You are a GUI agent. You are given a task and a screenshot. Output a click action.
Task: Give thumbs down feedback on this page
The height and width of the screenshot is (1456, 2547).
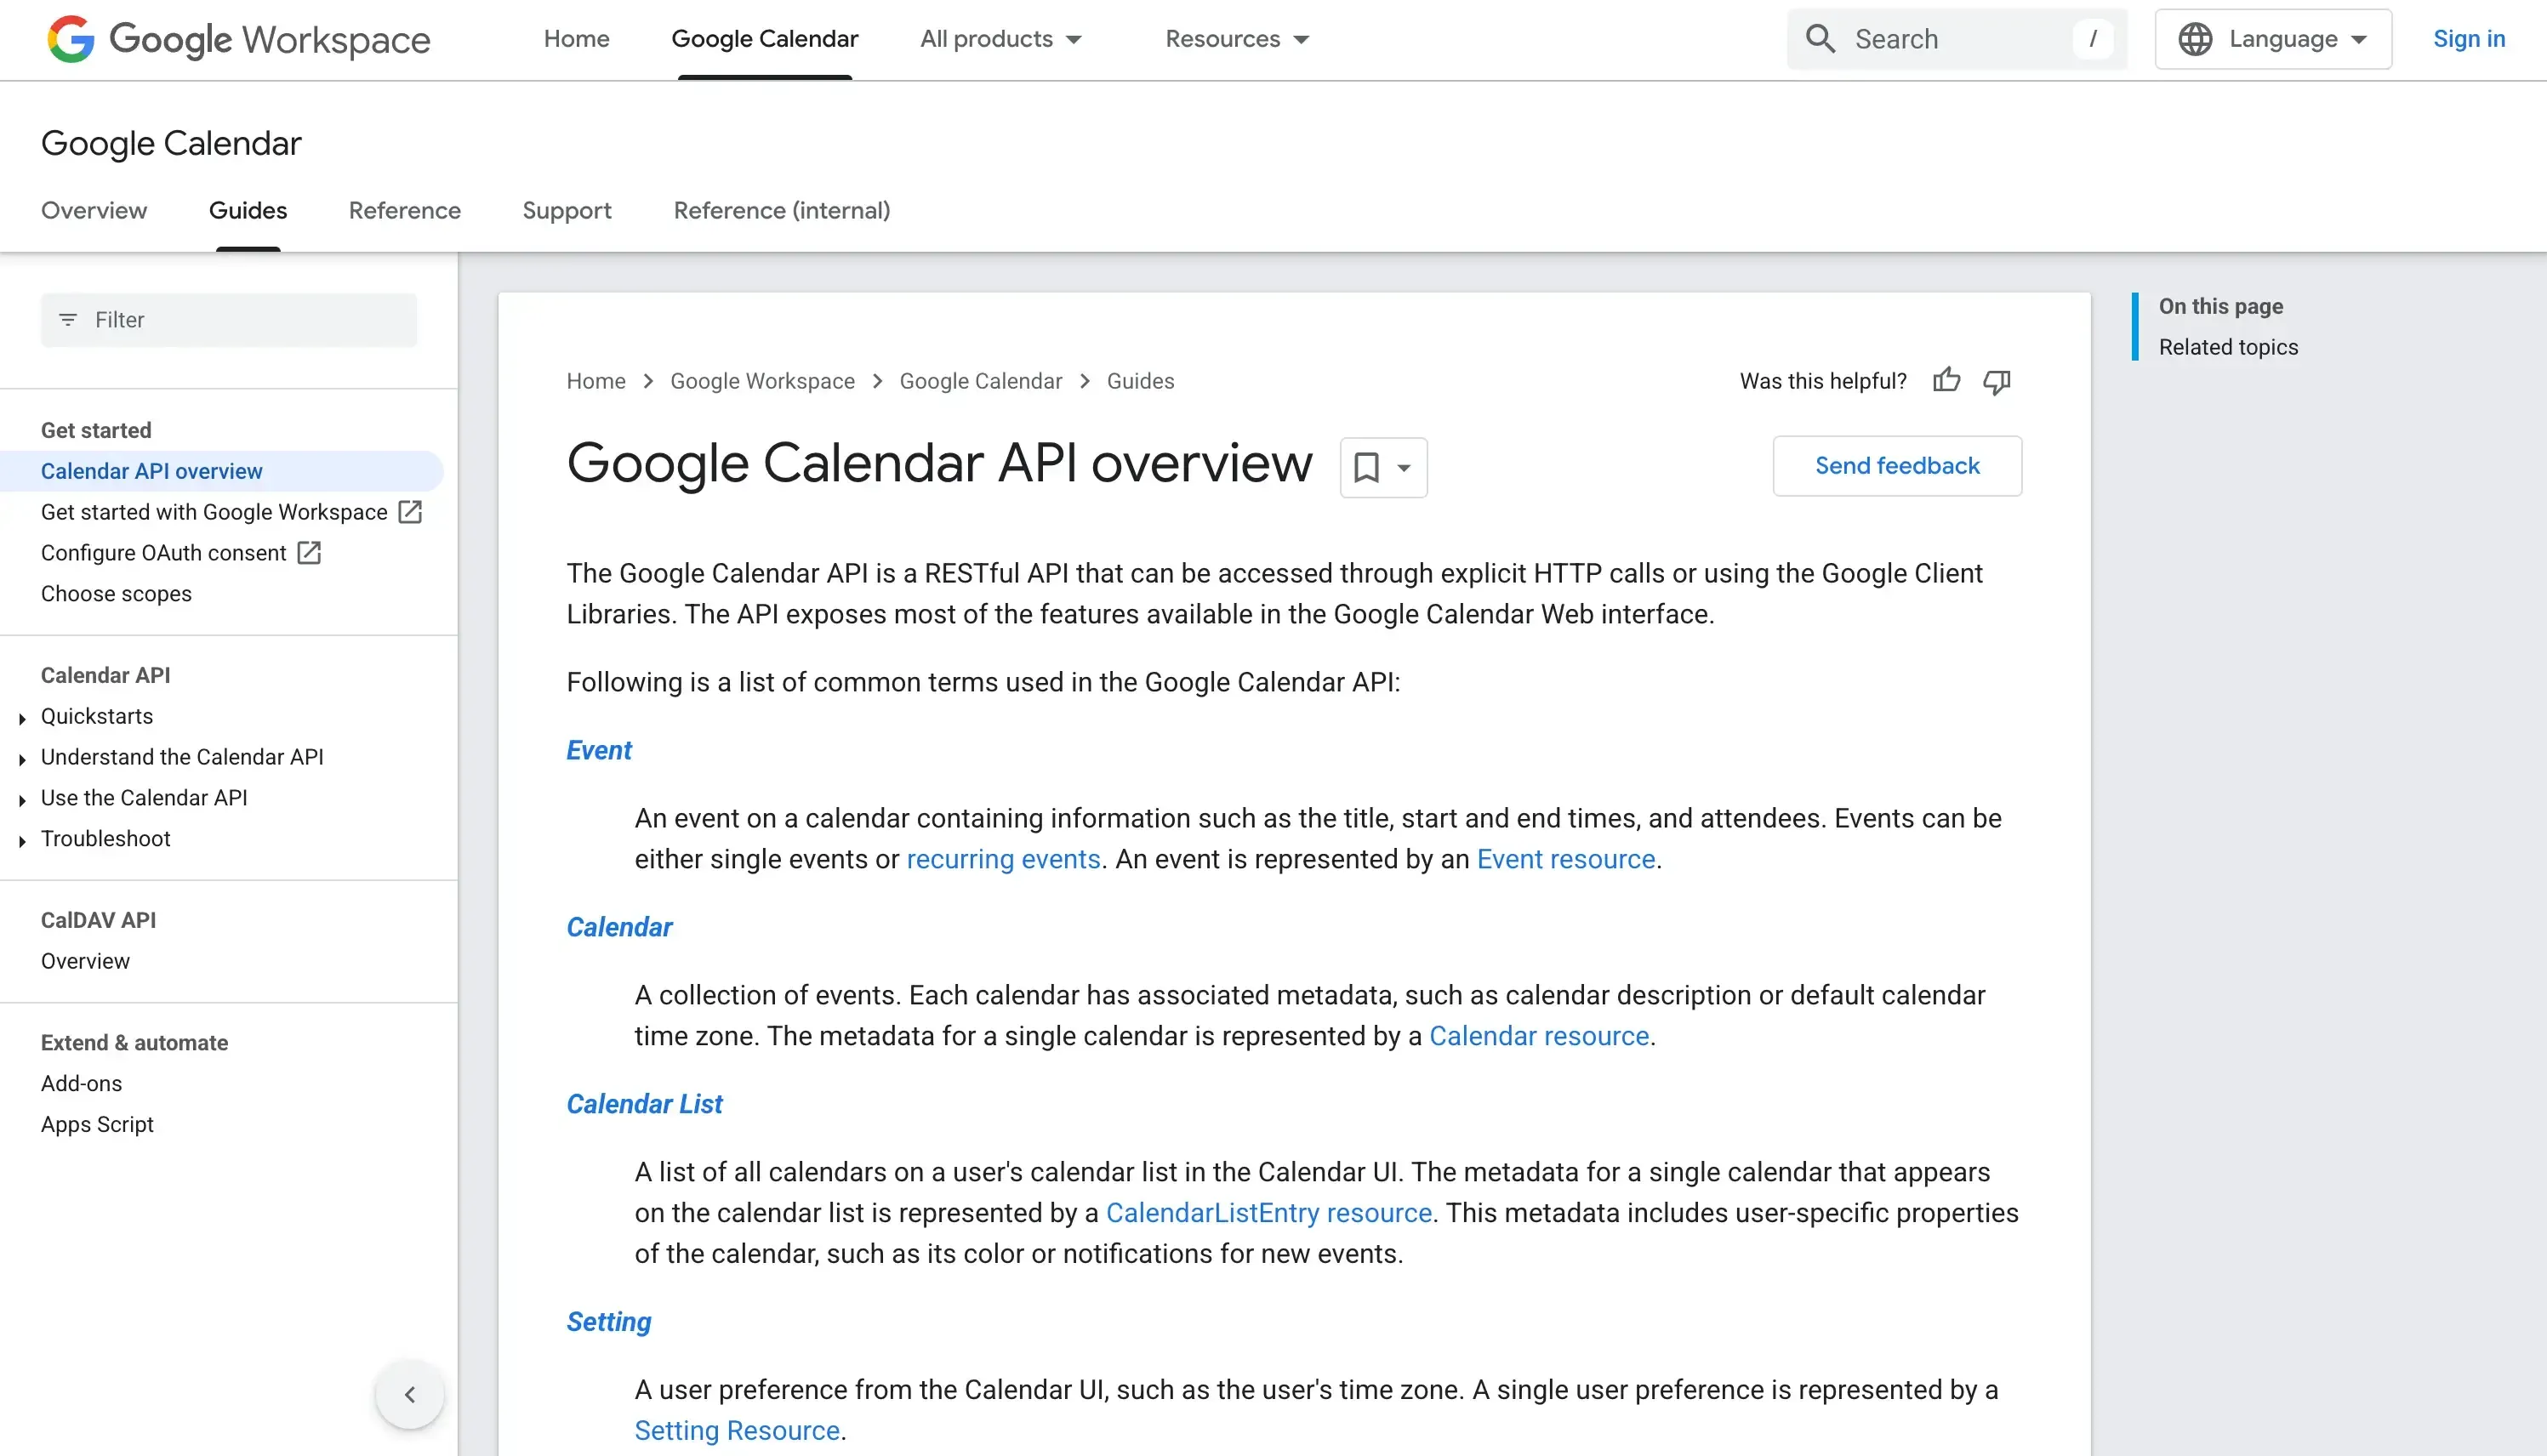click(1996, 382)
